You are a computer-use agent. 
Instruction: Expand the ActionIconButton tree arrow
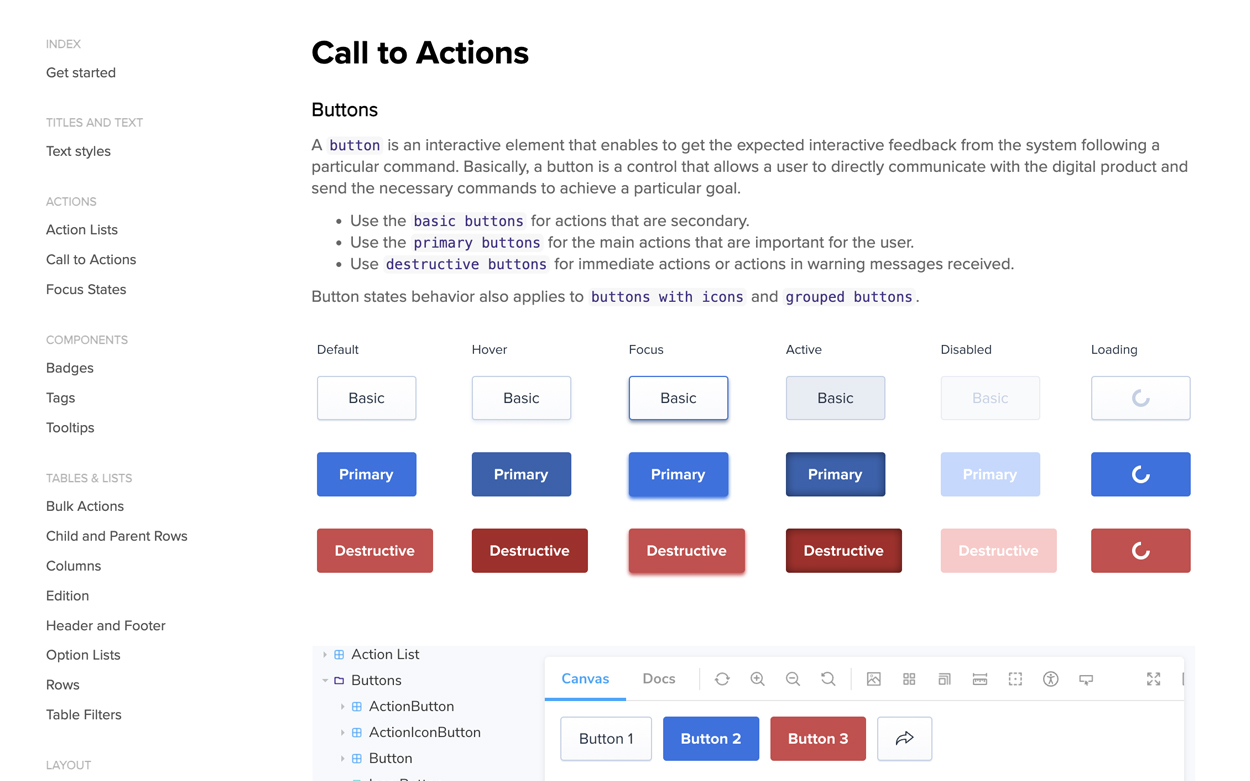click(342, 733)
